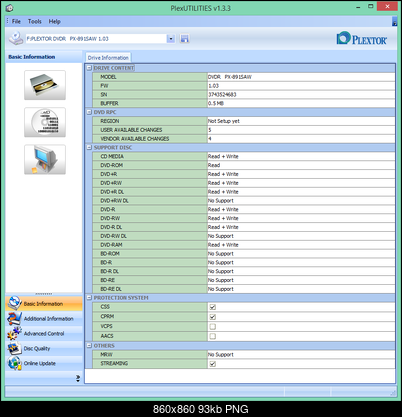
Task: Select the VENDOR AVAILABLE CHANGES row
Action: pyautogui.click(x=244, y=139)
